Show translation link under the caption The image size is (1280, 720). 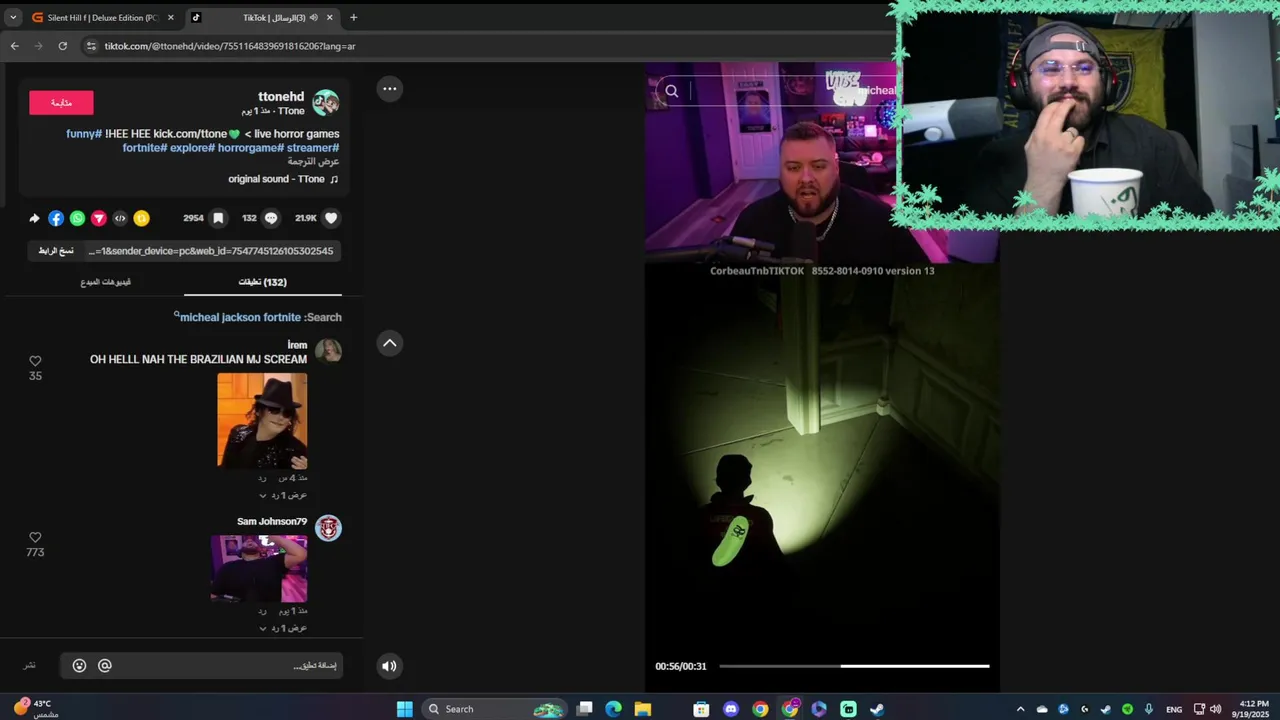point(314,161)
